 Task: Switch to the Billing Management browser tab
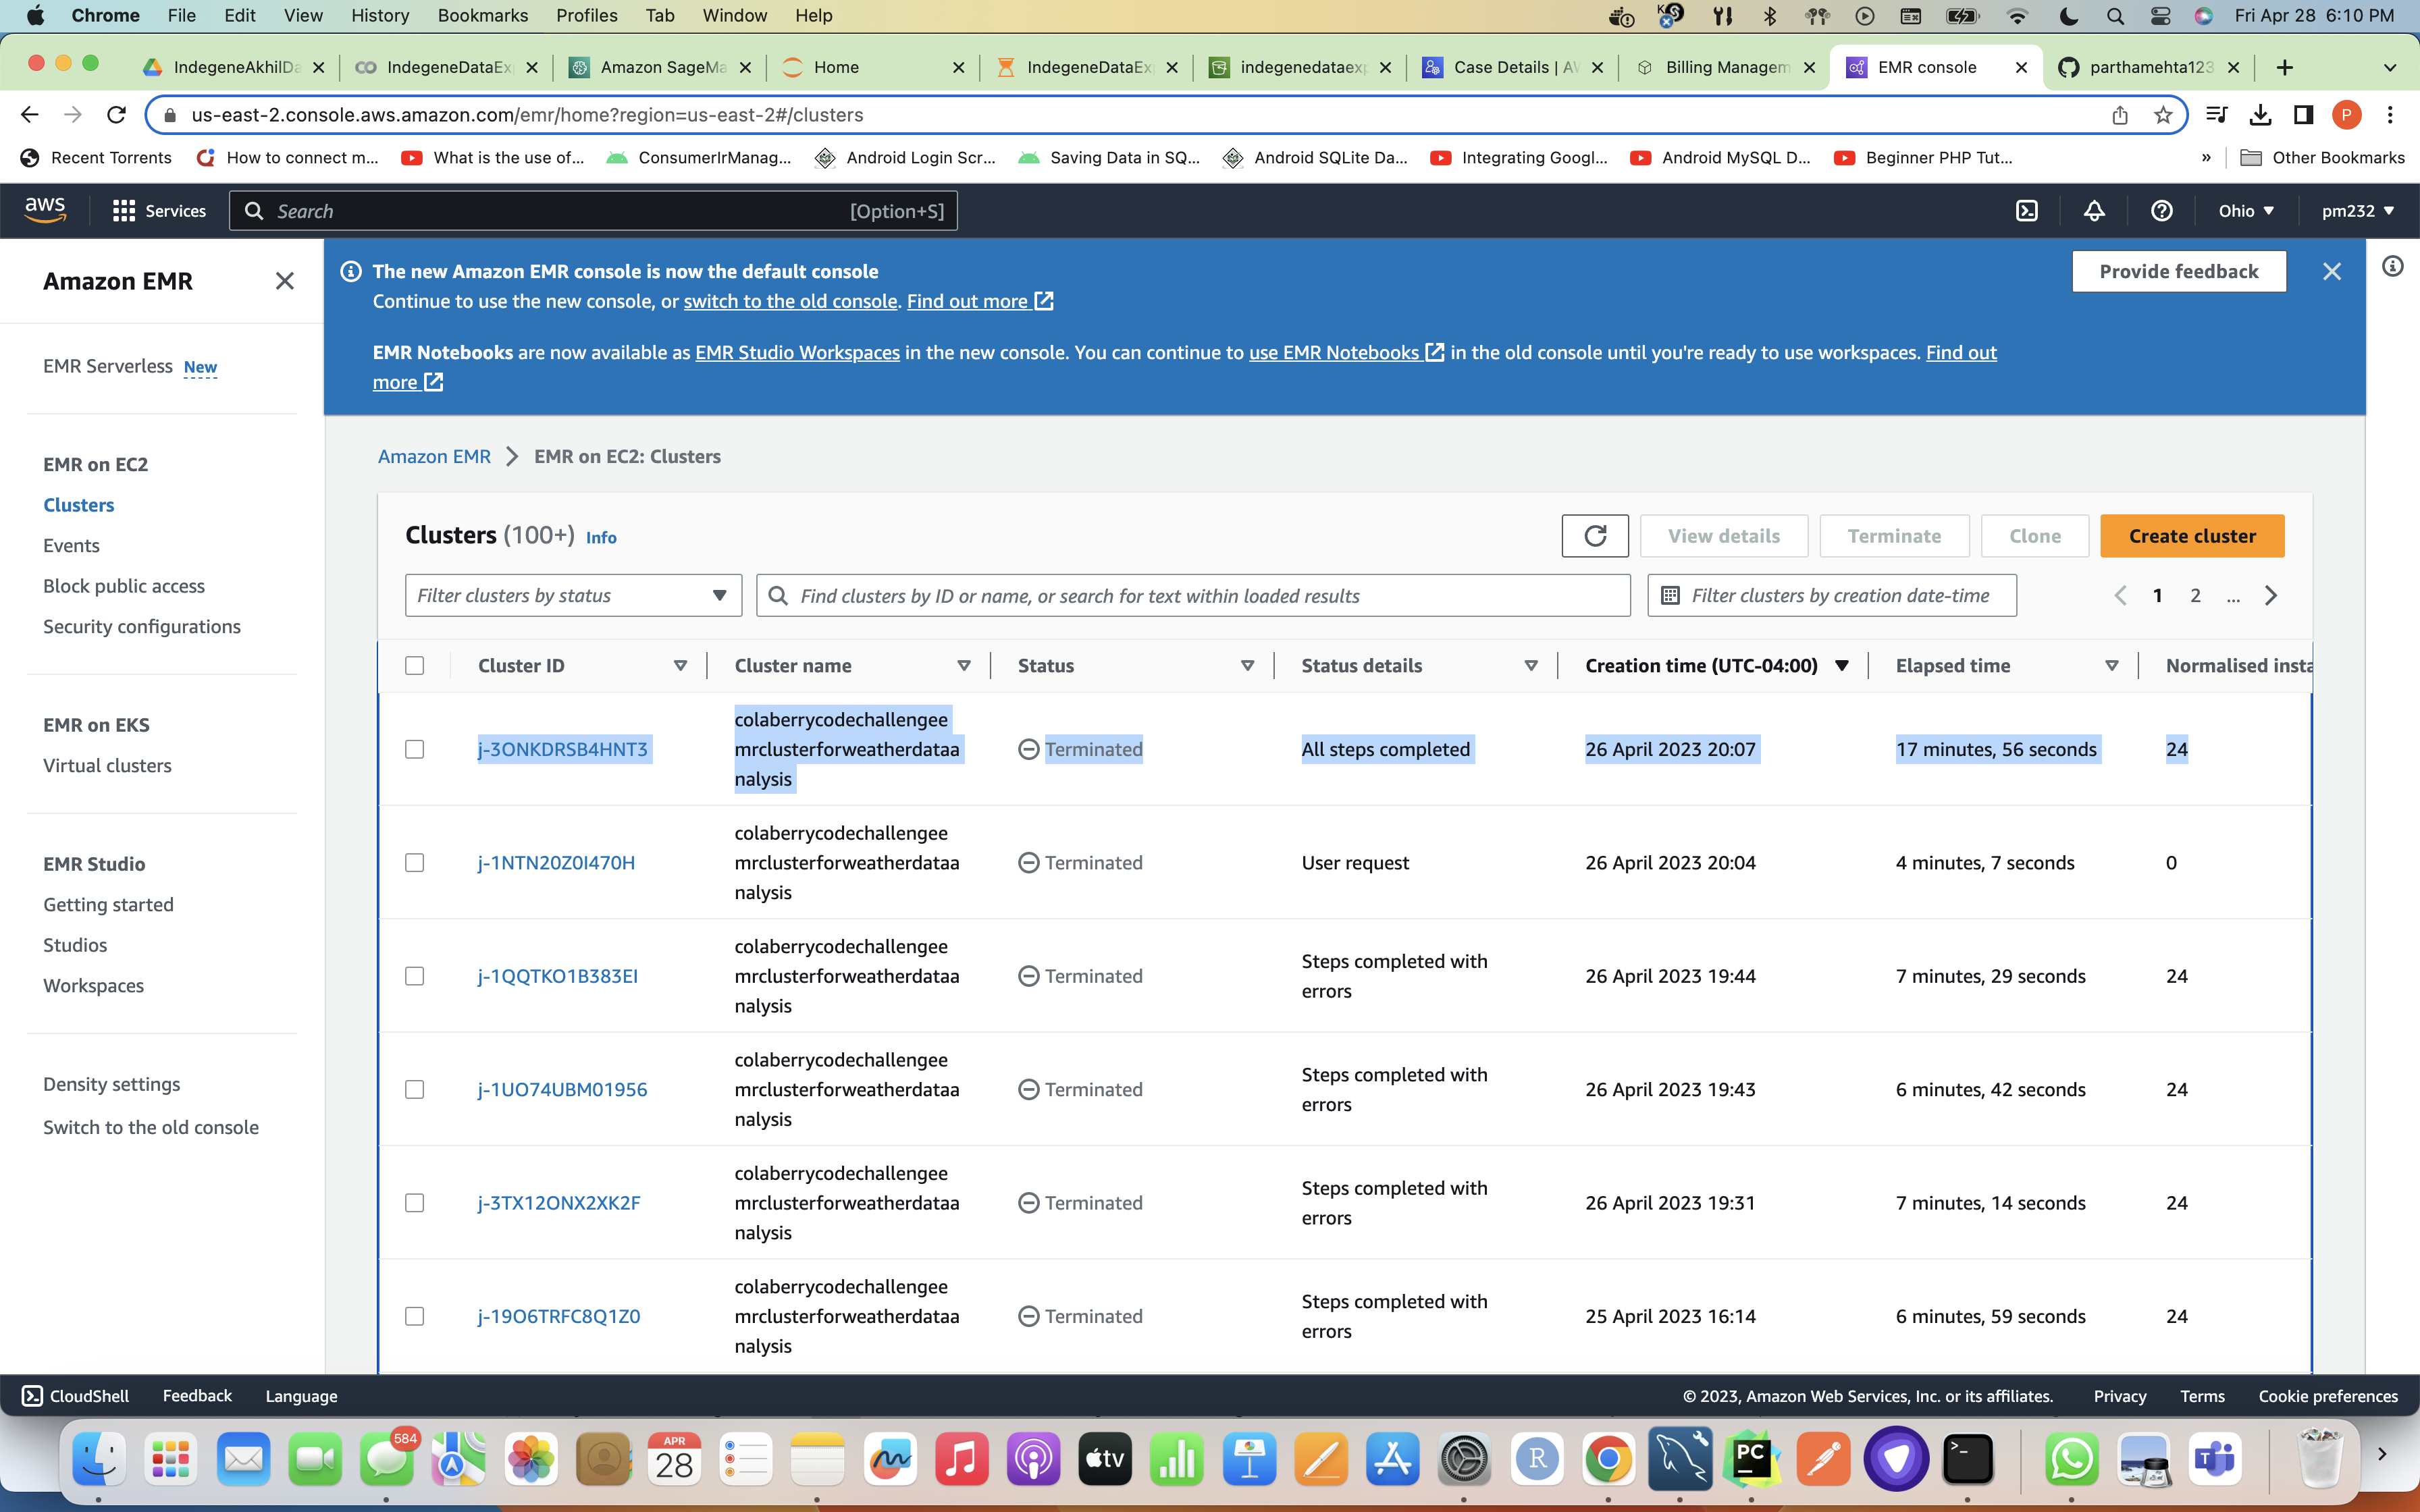coord(1725,67)
